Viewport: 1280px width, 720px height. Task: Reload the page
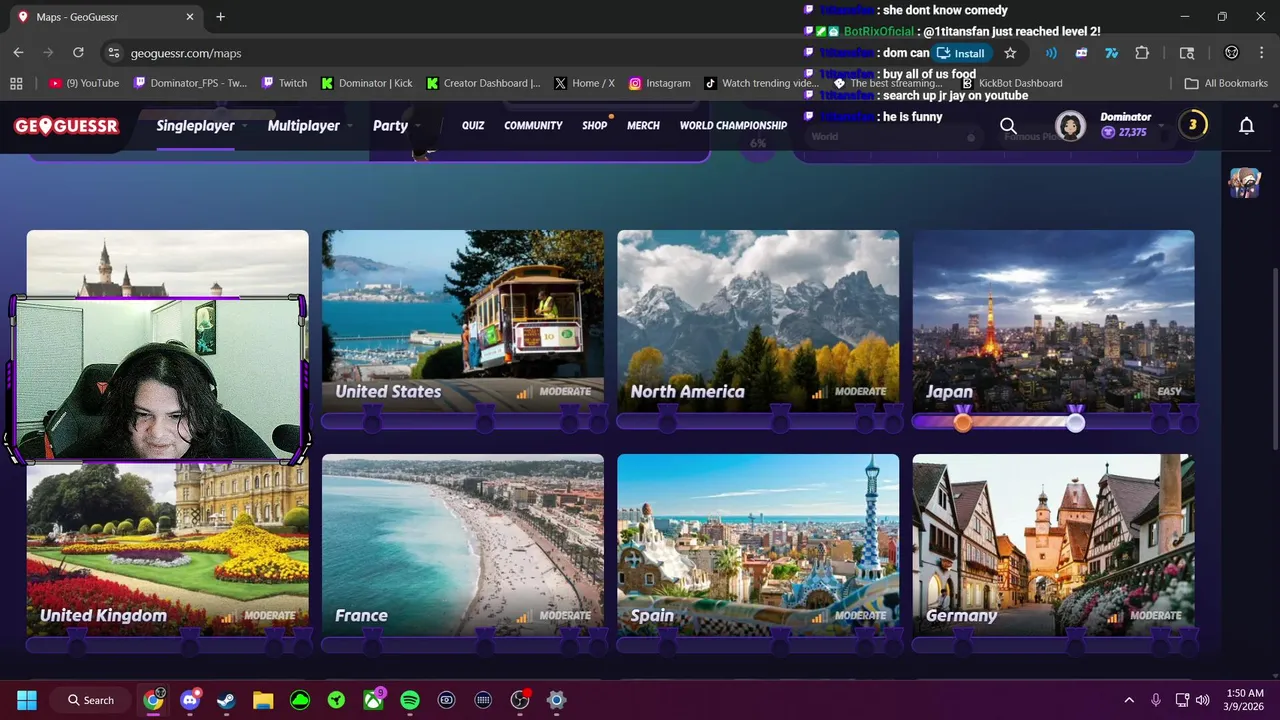pyautogui.click(x=78, y=53)
